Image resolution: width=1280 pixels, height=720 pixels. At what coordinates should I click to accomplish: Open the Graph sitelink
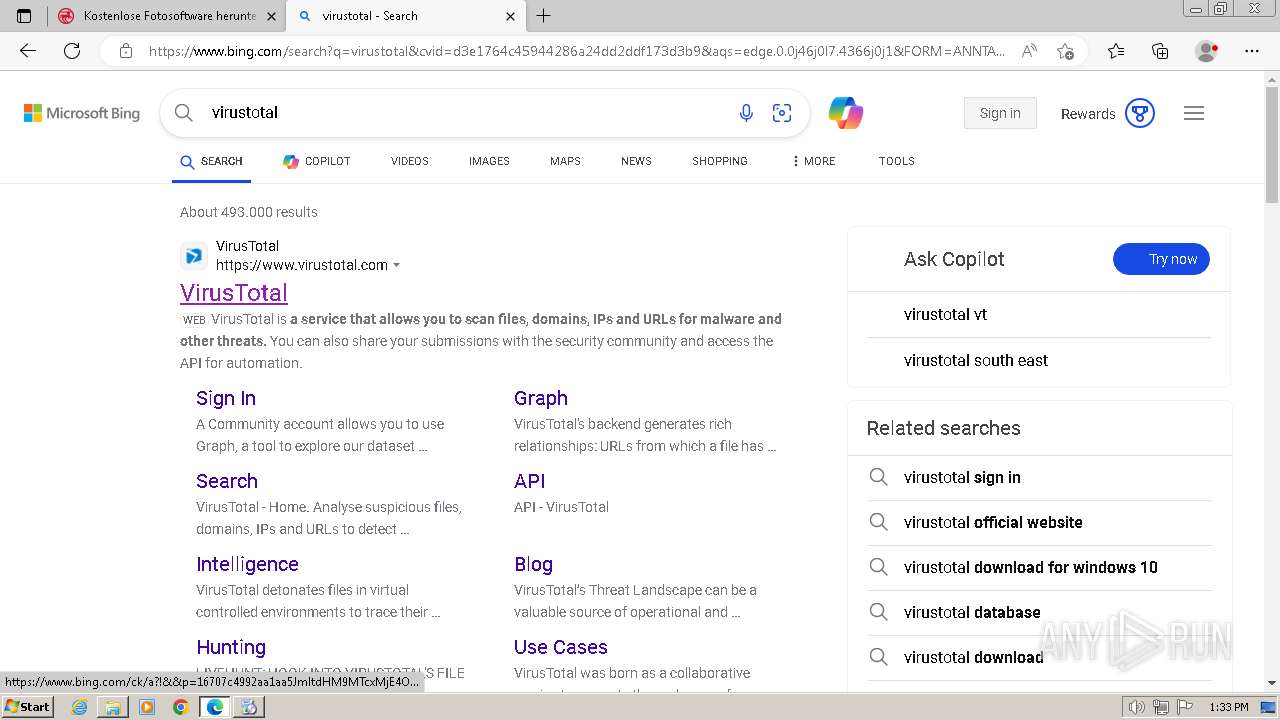point(541,398)
